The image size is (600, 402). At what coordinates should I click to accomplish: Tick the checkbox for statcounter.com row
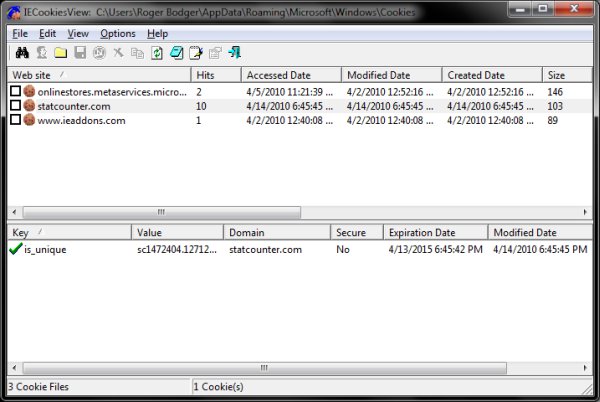(x=15, y=105)
